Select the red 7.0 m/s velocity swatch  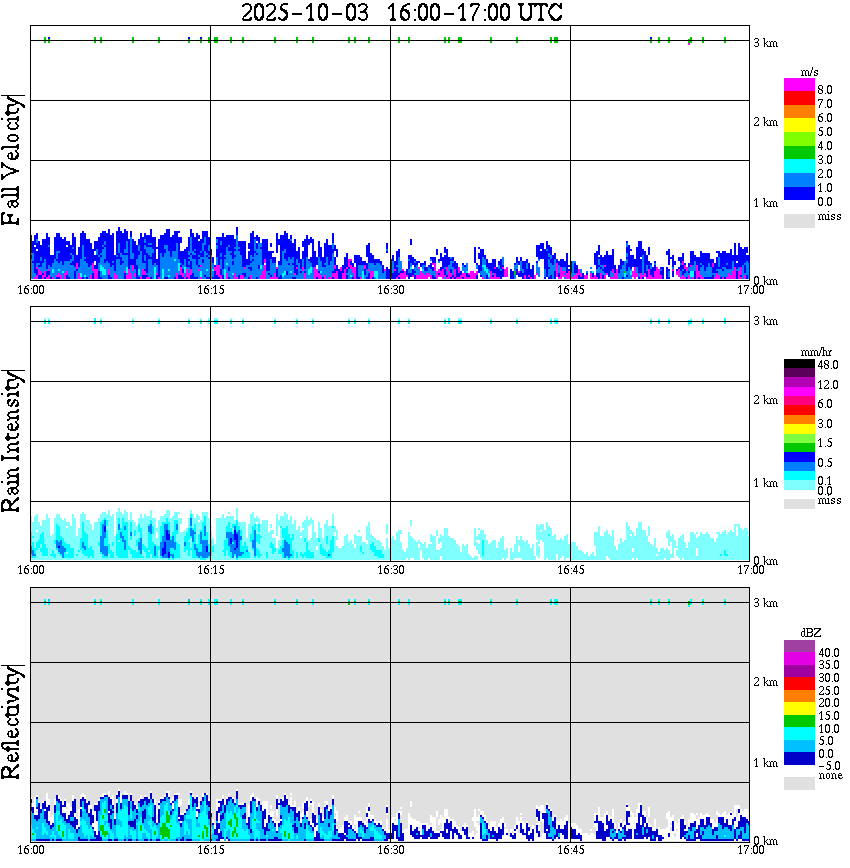[x=799, y=98]
